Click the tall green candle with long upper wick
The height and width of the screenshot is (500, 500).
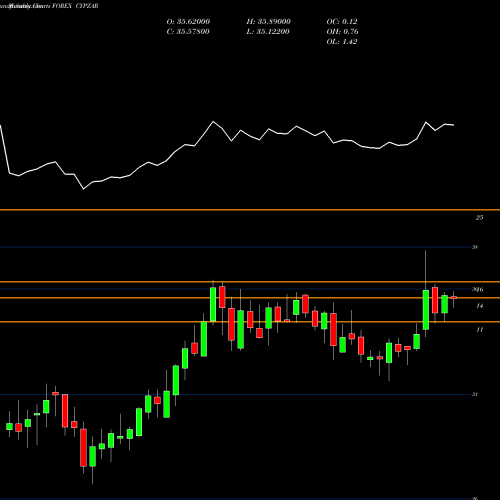[x=426, y=310]
